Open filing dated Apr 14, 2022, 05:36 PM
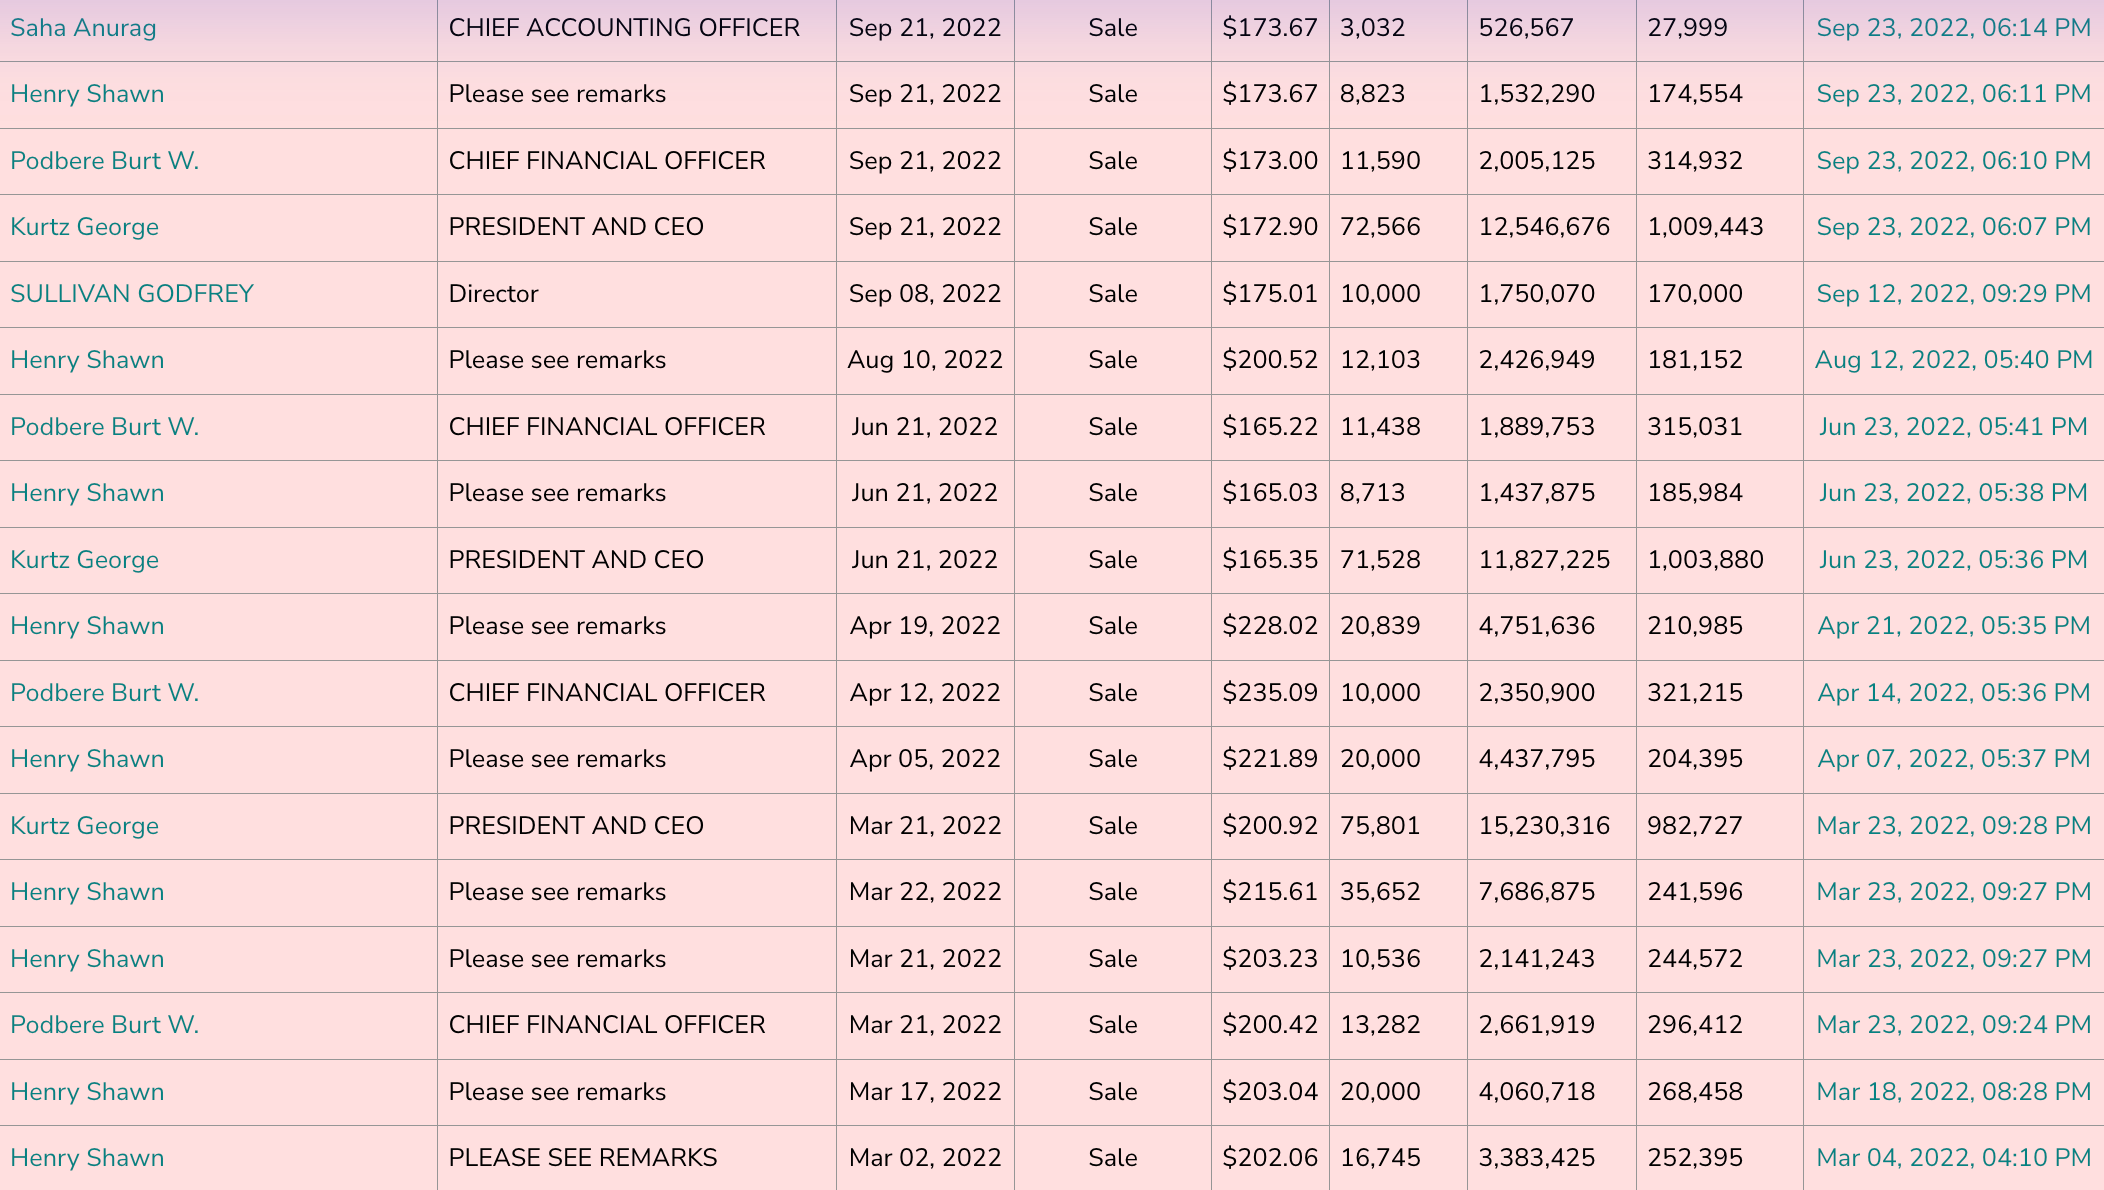 [1953, 693]
